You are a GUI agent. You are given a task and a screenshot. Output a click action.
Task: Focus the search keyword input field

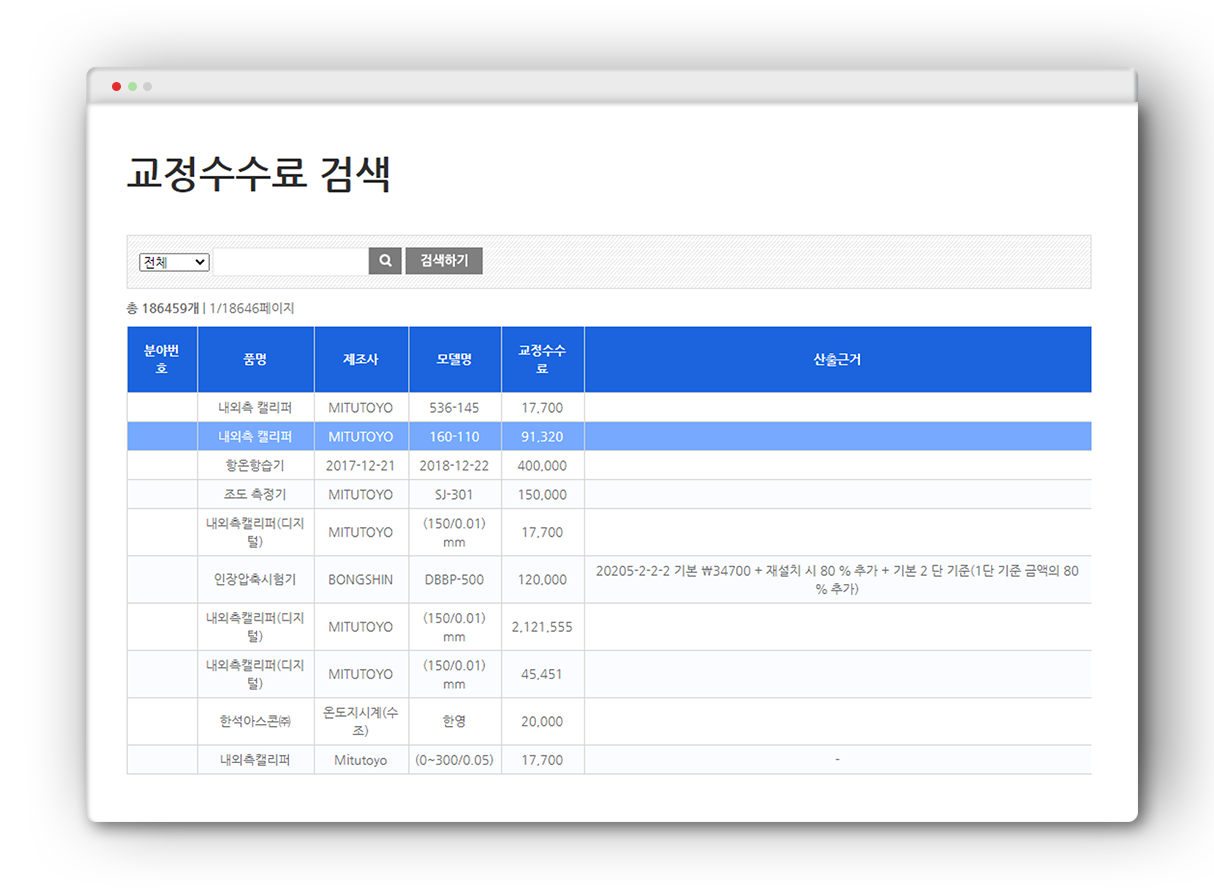tap(291, 262)
